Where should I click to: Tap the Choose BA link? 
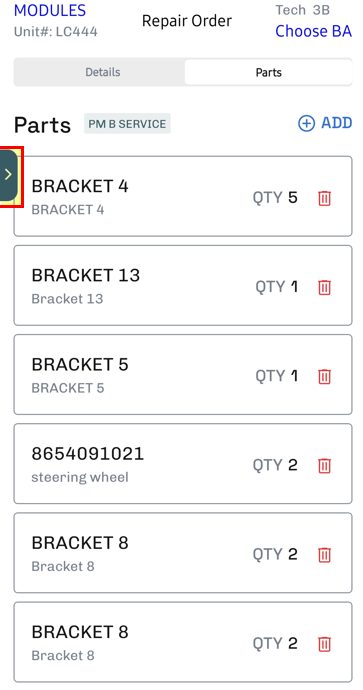313,31
